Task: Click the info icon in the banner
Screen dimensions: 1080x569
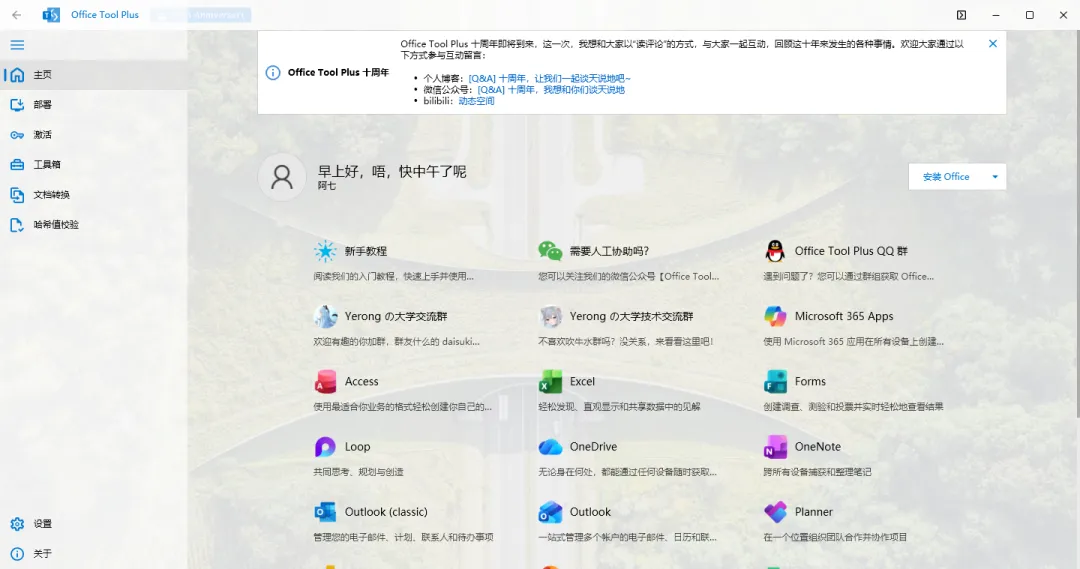Action: [x=273, y=72]
